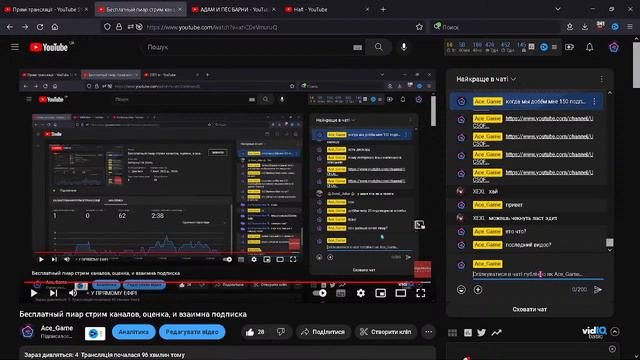The height and width of the screenshot is (360, 640).
Task: Click the blue vidIQ badge beside channel name
Action: click(95, 333)
